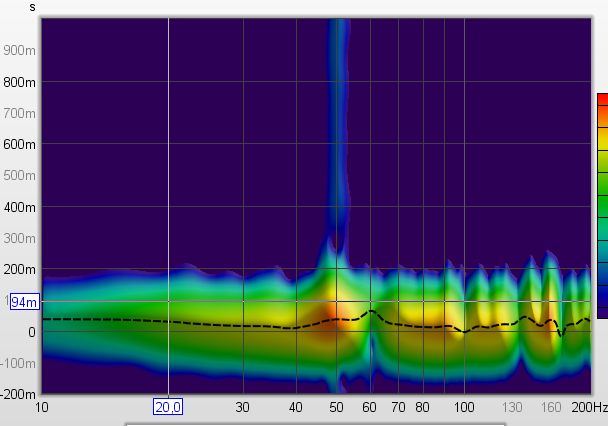The image size is (608, 426).
Task: Click the 130 Hz frequency axis label
Action: pyautogui.click(x=512, y=407)
